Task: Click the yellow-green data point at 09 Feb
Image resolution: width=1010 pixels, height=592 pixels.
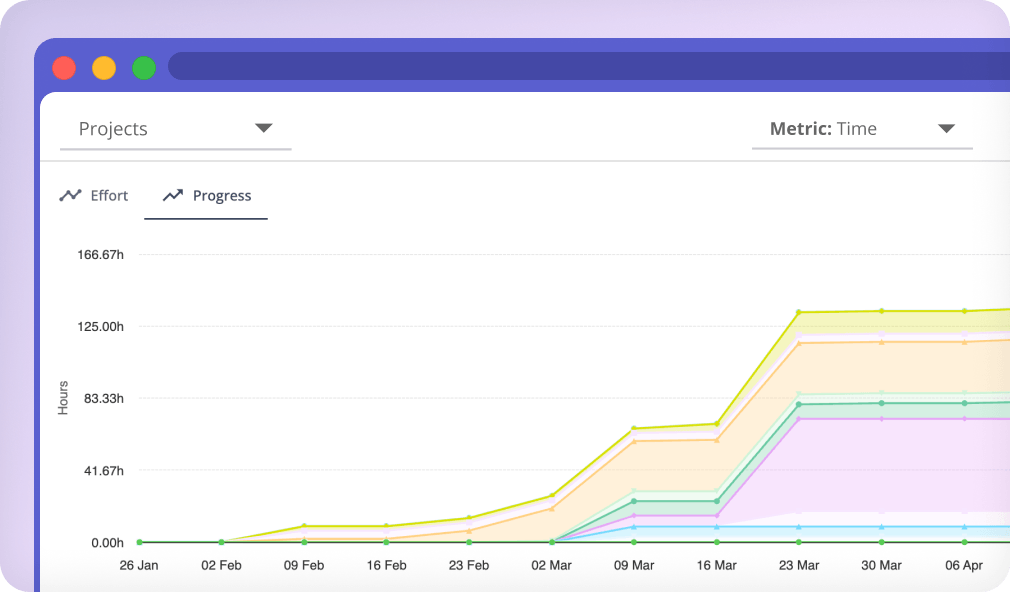Action: [304, 526]
